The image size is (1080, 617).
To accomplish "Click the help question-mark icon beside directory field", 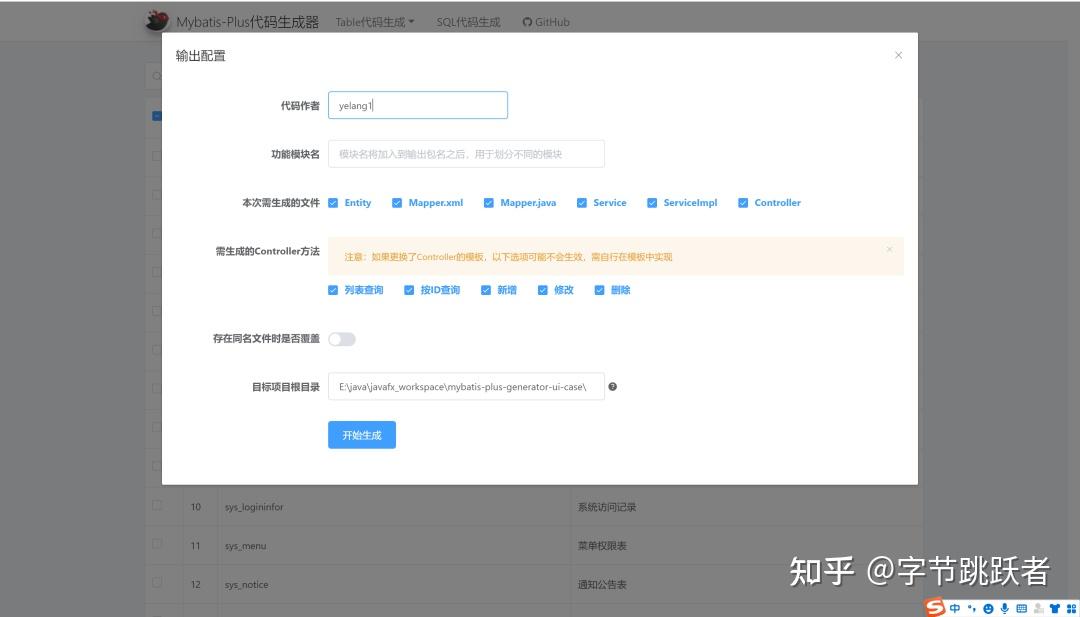I will 613,386.
